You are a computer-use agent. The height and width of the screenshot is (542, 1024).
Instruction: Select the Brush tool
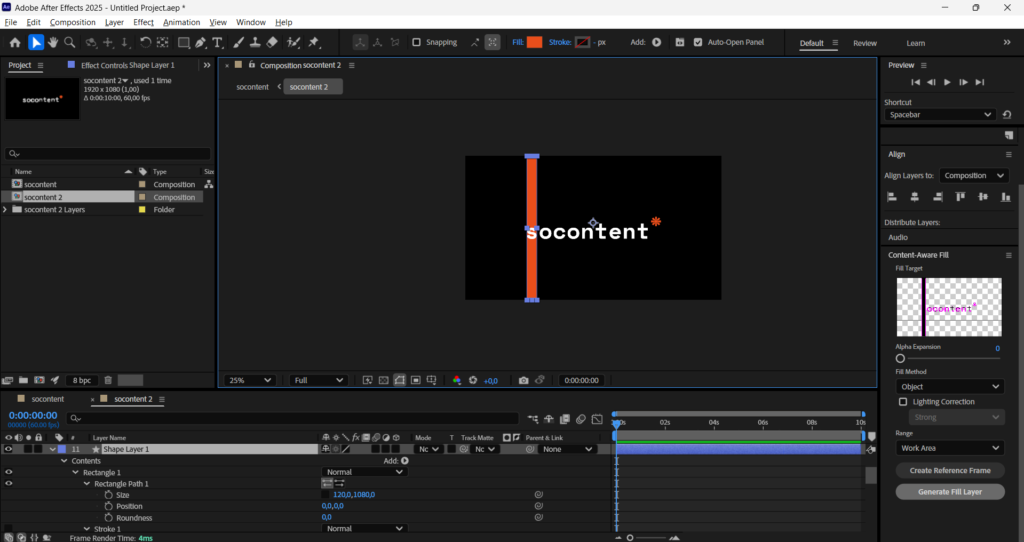coord(238,42)
